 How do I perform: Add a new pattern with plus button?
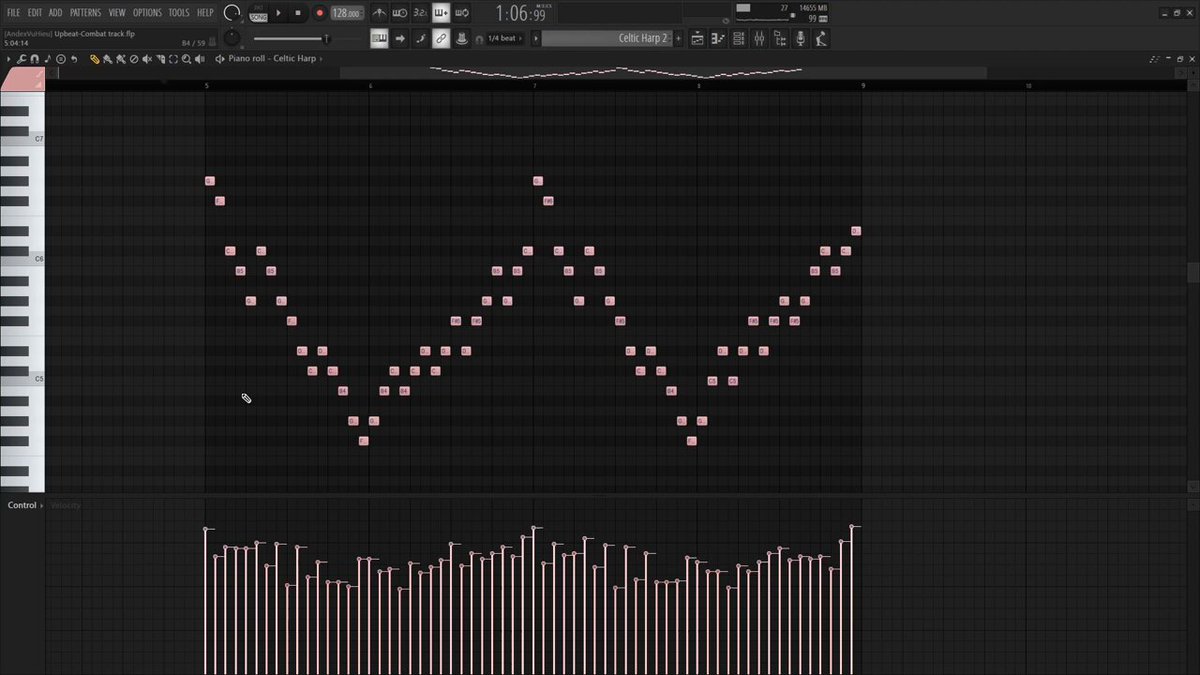coord(679,39)
